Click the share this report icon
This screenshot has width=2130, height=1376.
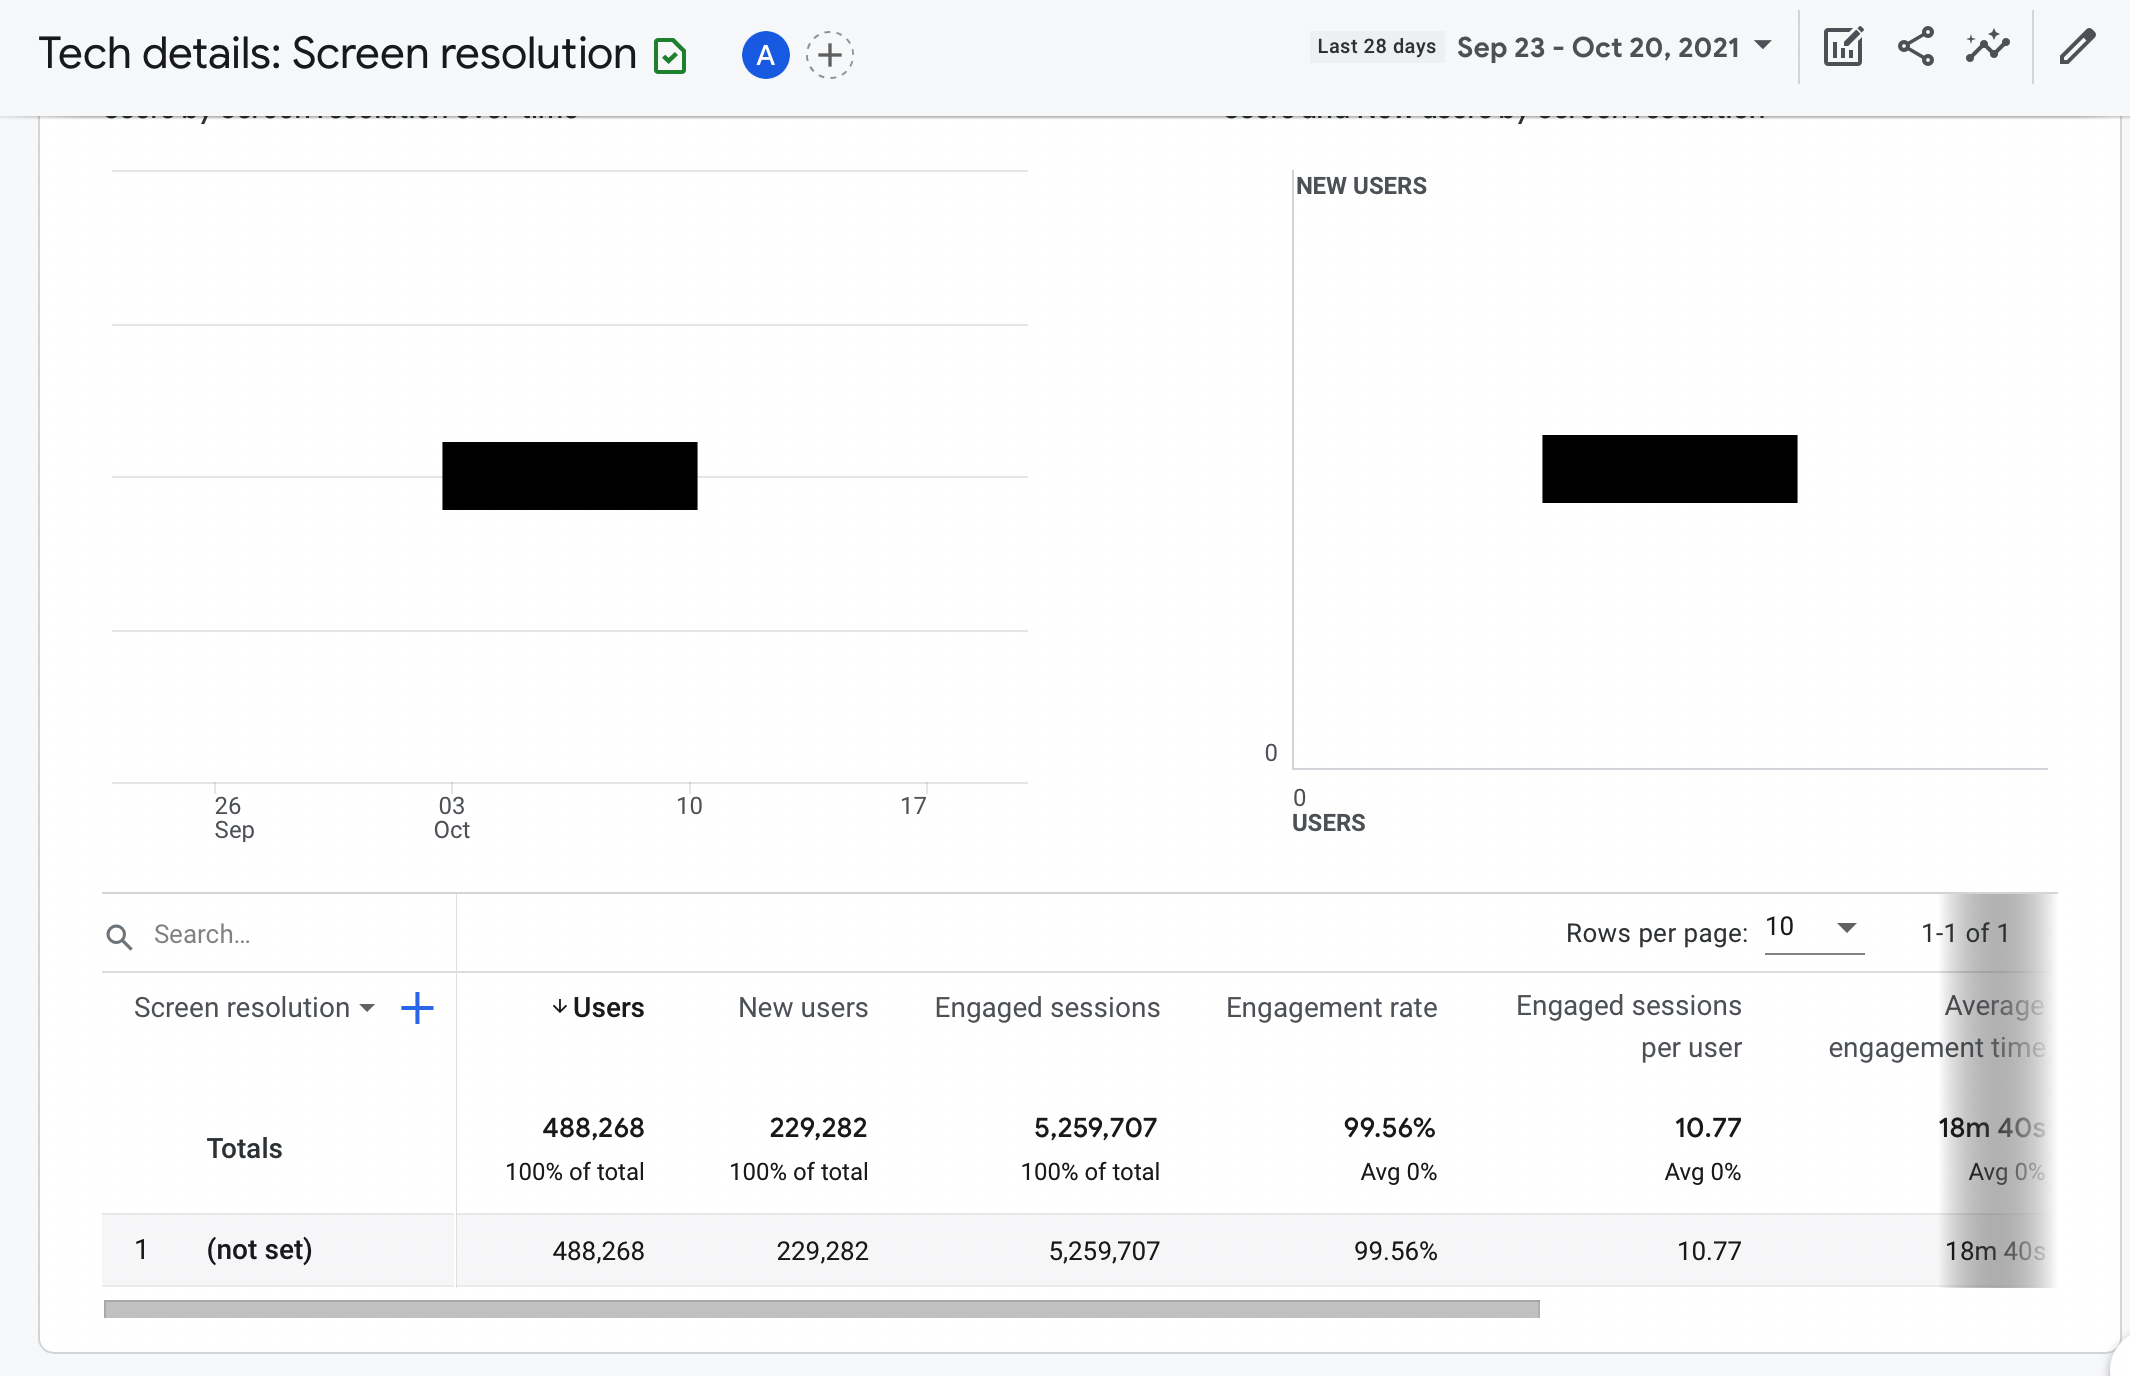[x=1915, y=47]
